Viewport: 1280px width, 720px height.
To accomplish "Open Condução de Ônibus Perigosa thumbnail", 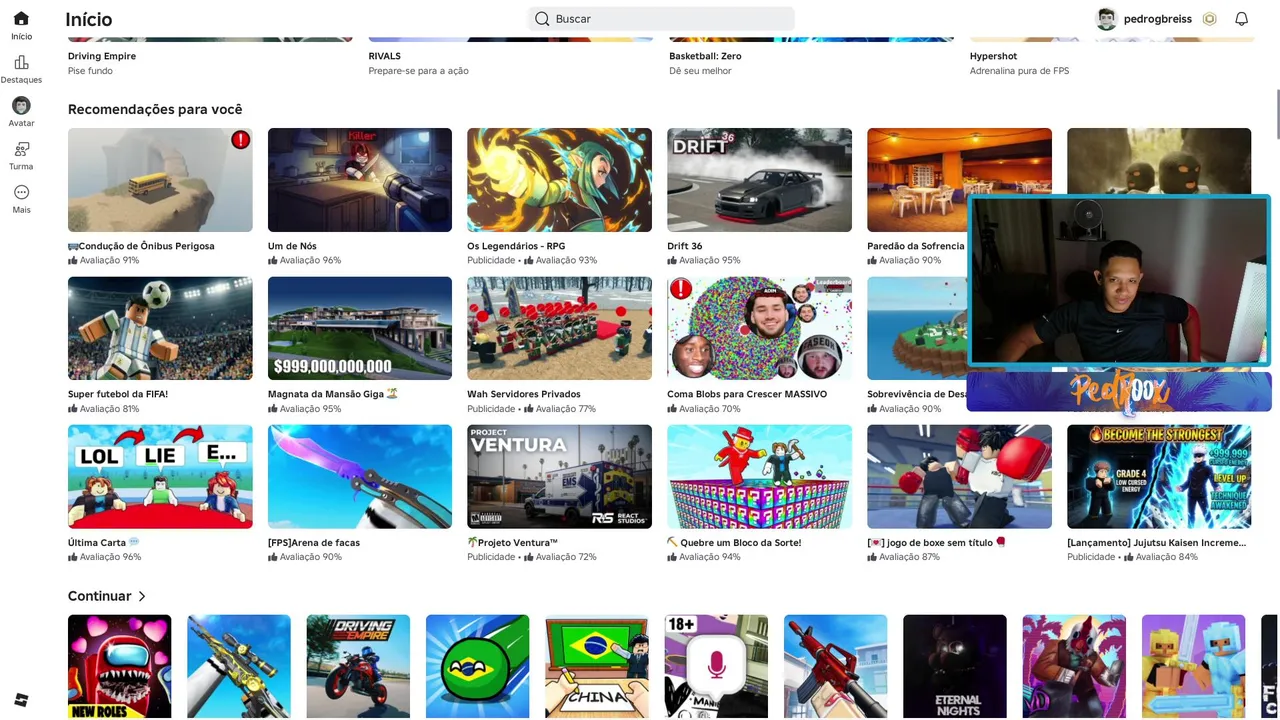I will (x=160, y=180).
